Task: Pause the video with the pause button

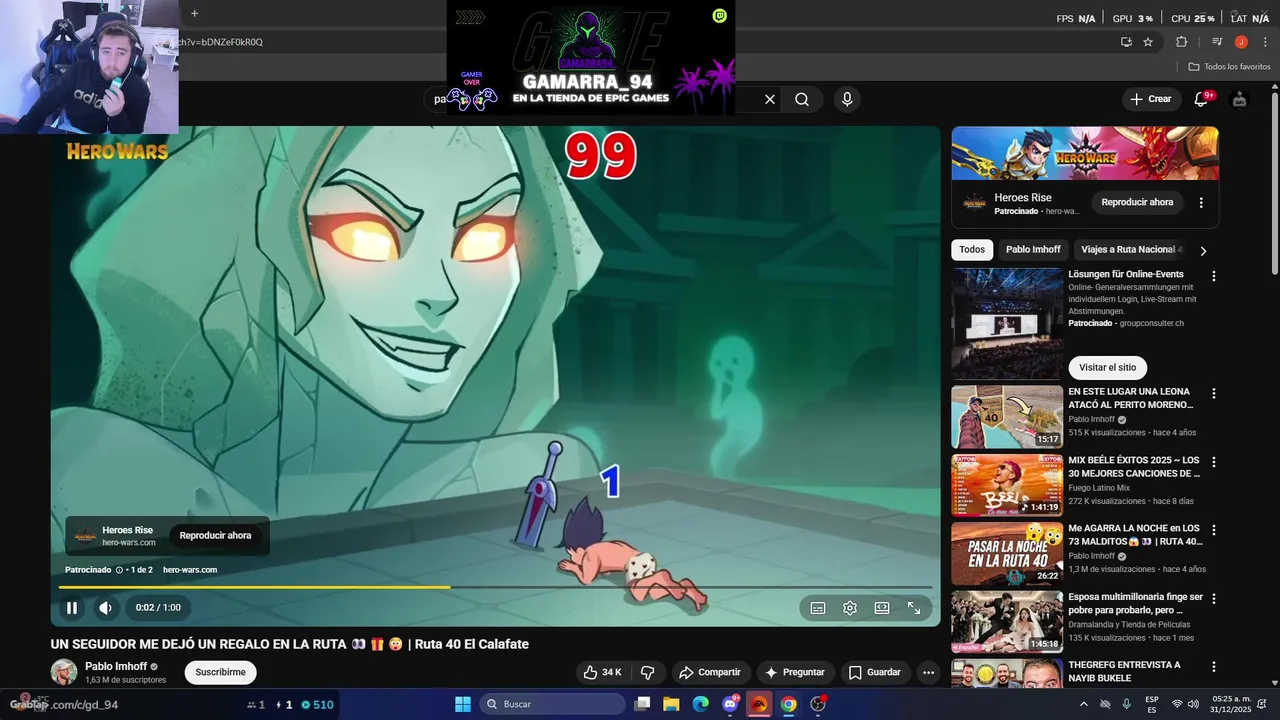Action: tap(72, 607)
